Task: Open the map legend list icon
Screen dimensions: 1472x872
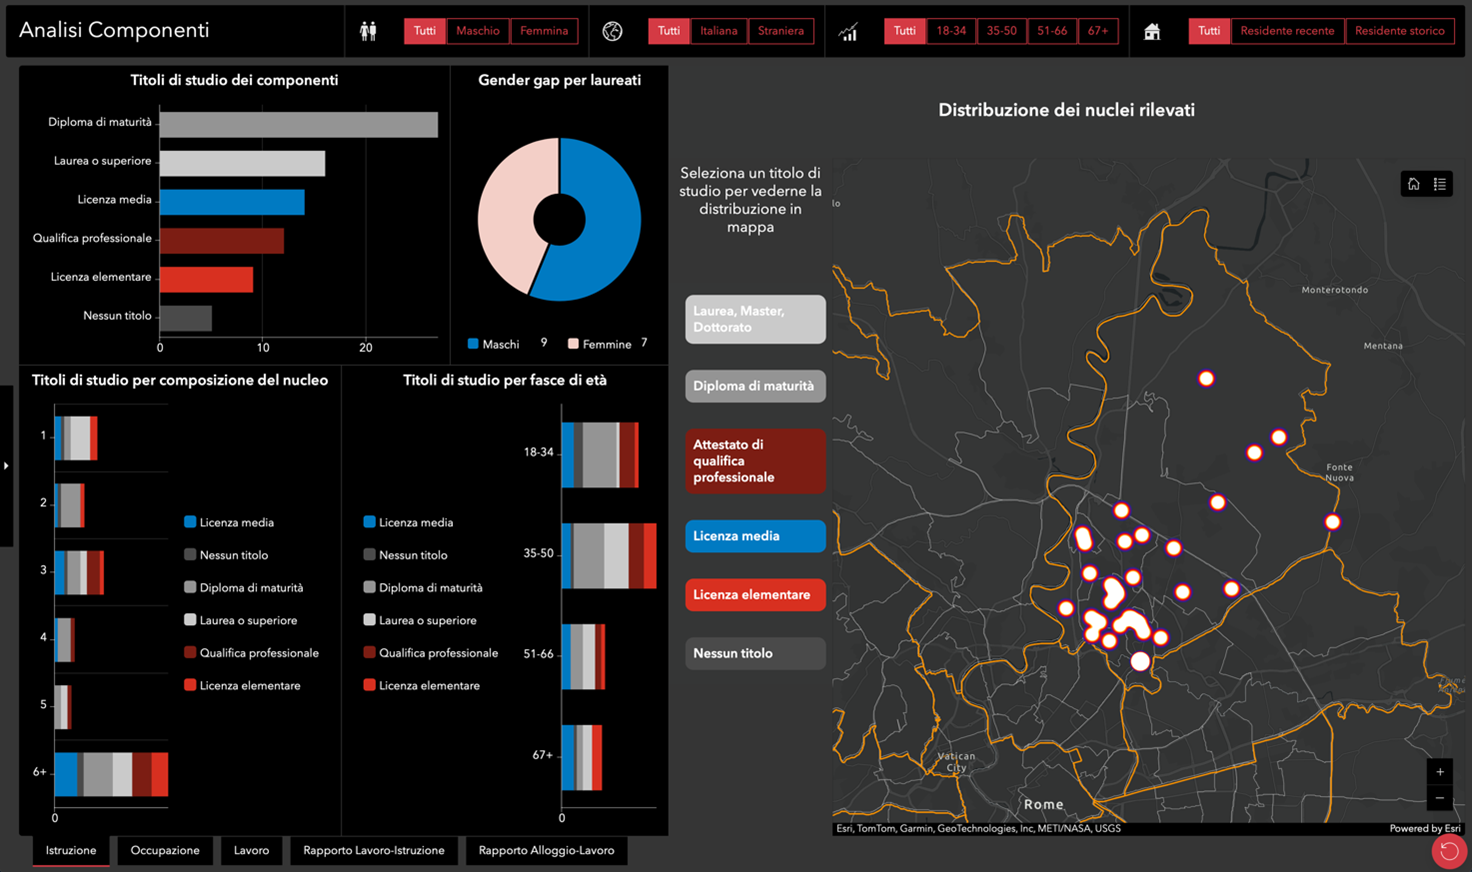Action: [1440, 184]
